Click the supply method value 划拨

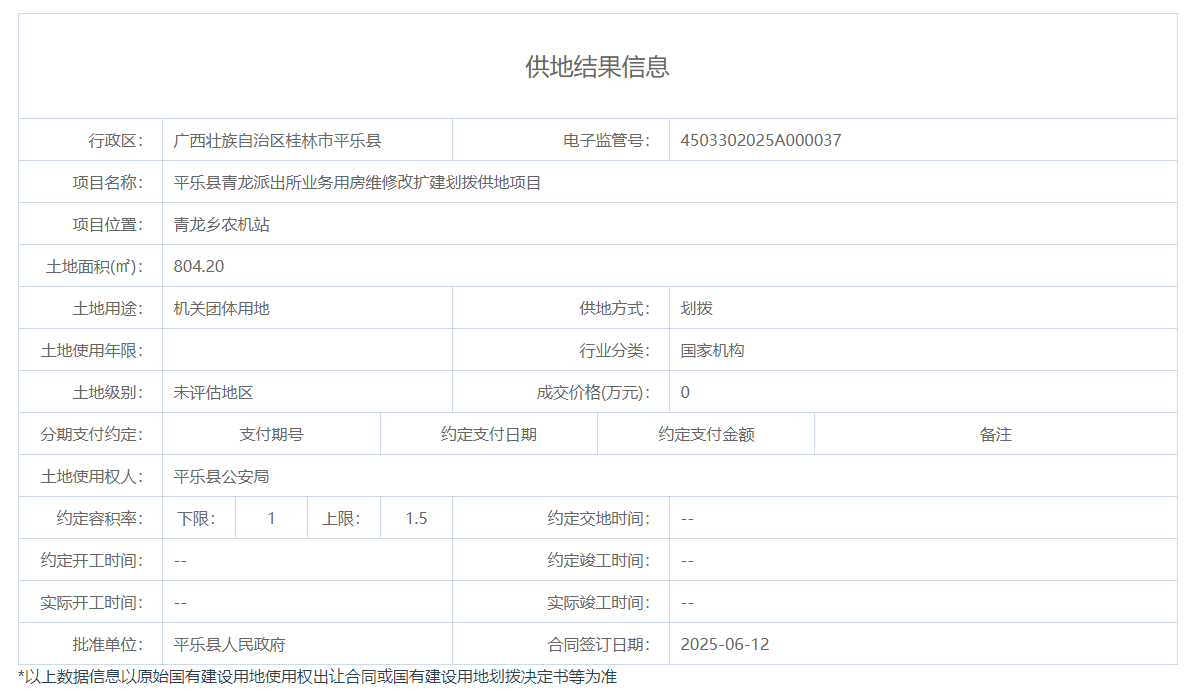tap(696, 308)
